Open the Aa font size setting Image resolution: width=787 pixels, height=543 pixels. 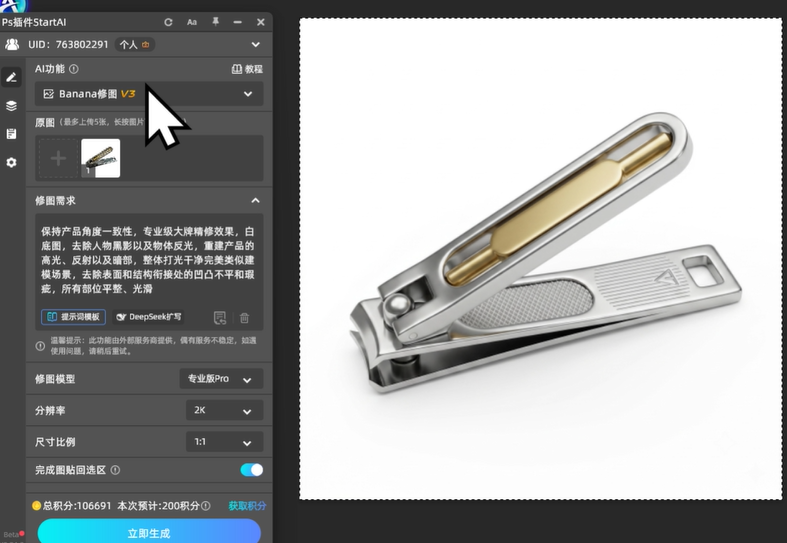[x=192, y=22]
